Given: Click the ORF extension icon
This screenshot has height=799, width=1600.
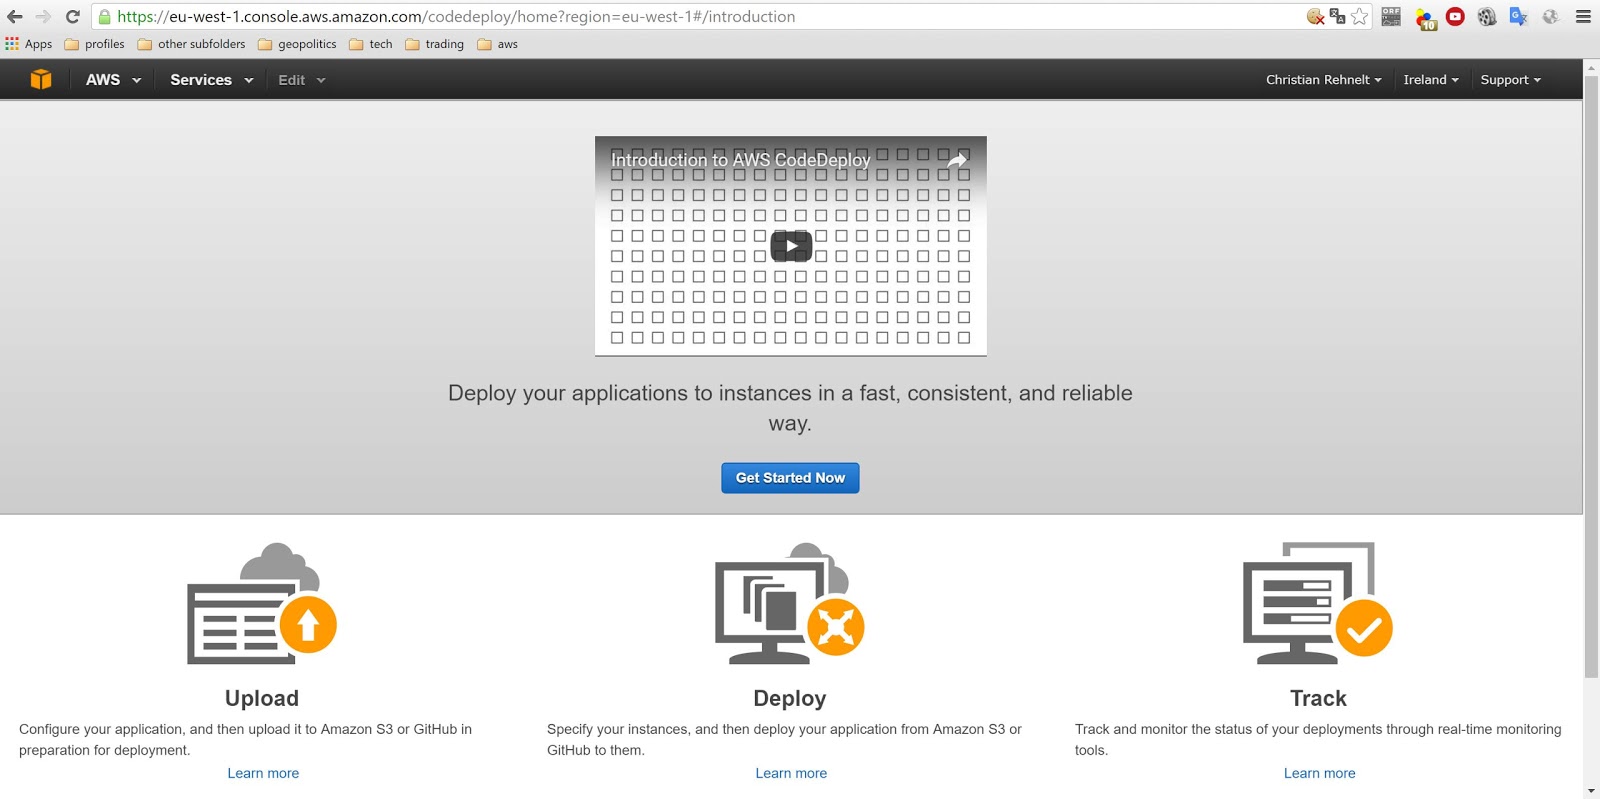Looking at the screenshot, I should [x=1391, y=16].
